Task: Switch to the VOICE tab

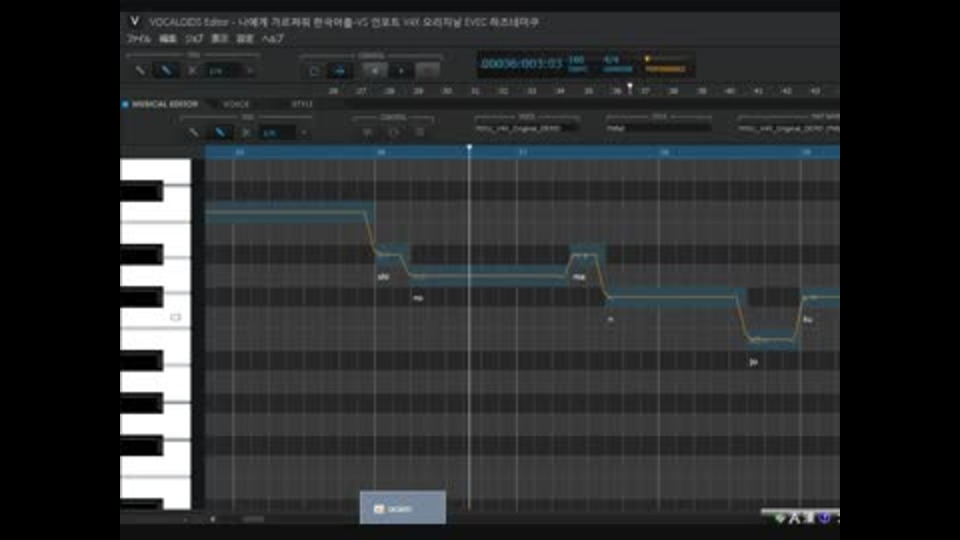Action: 236,105
